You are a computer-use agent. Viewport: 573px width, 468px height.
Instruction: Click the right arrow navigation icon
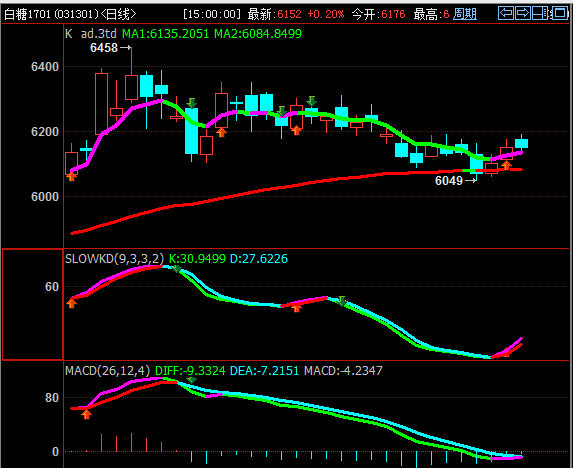click(x=523, y=13)
